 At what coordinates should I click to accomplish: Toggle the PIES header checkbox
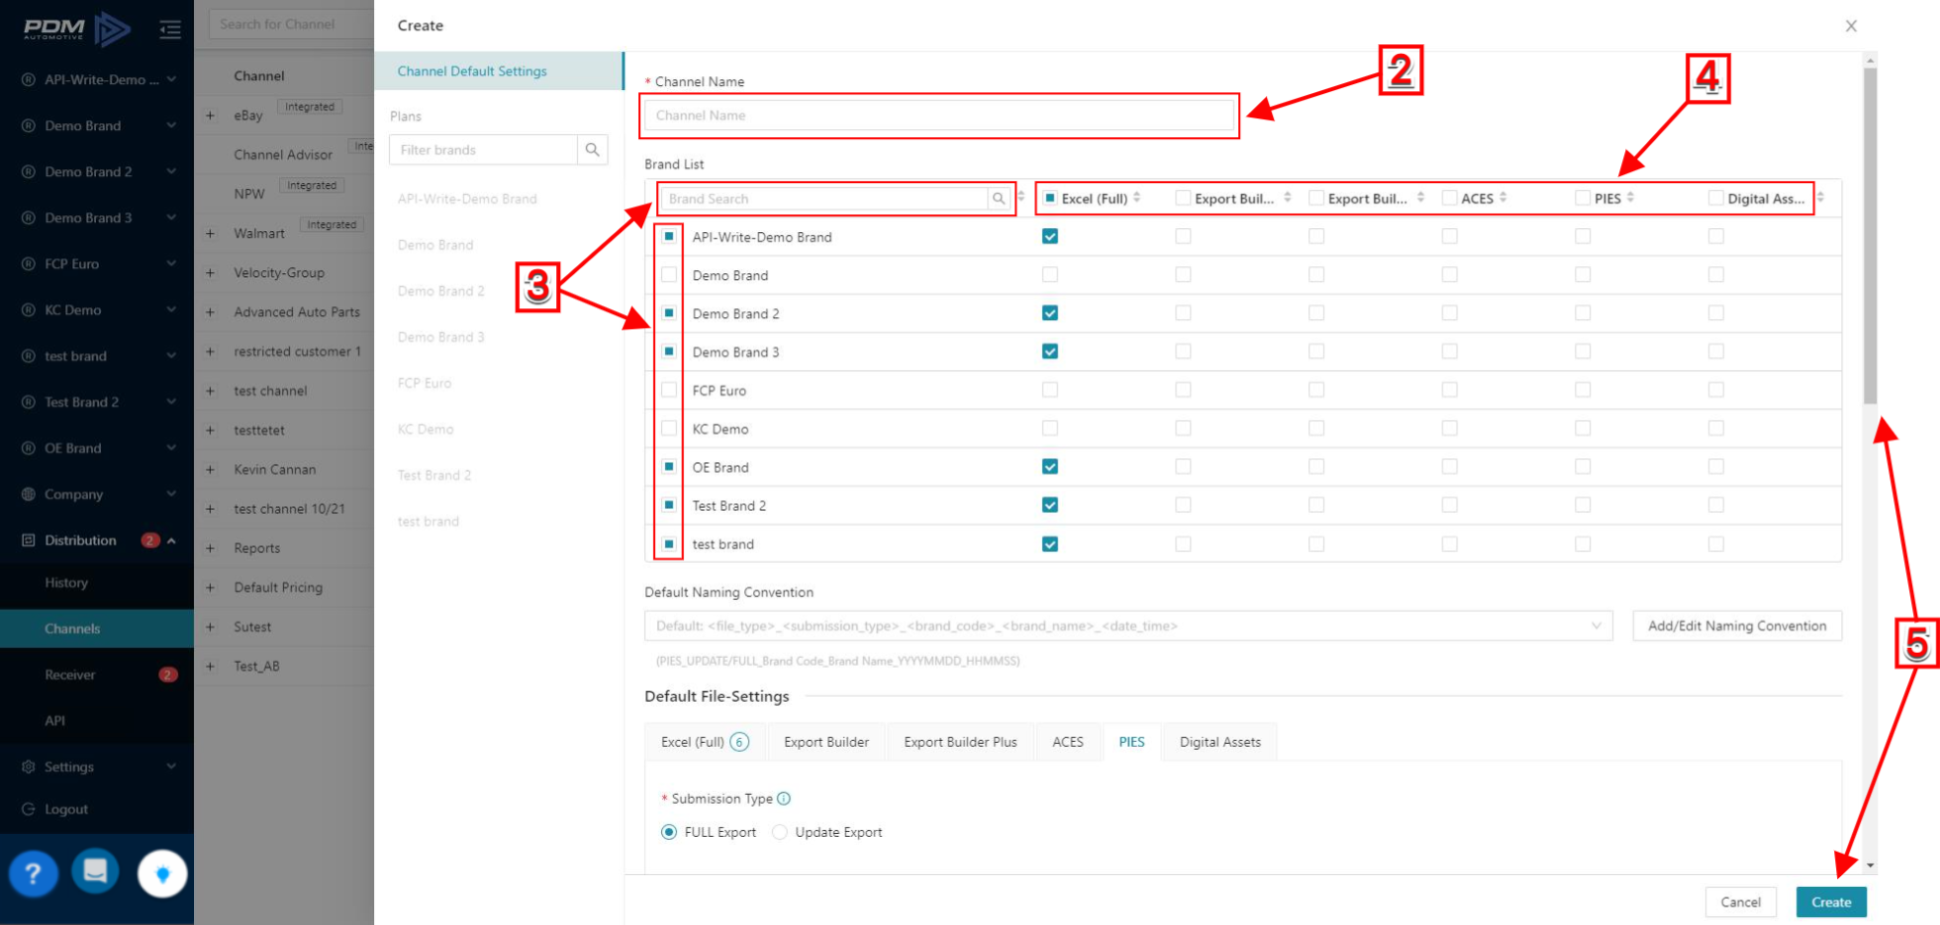click(1582, 198)
